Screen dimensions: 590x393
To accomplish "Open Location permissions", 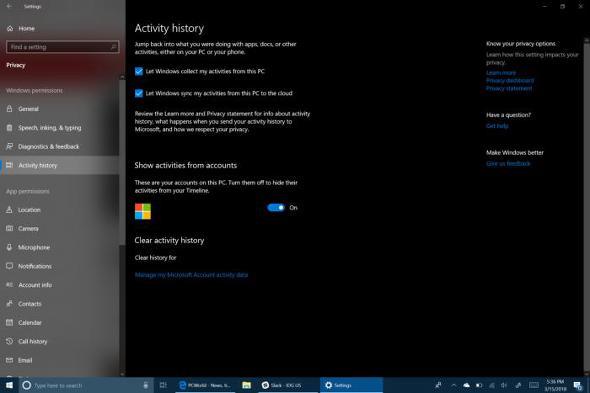I will 60,210.
